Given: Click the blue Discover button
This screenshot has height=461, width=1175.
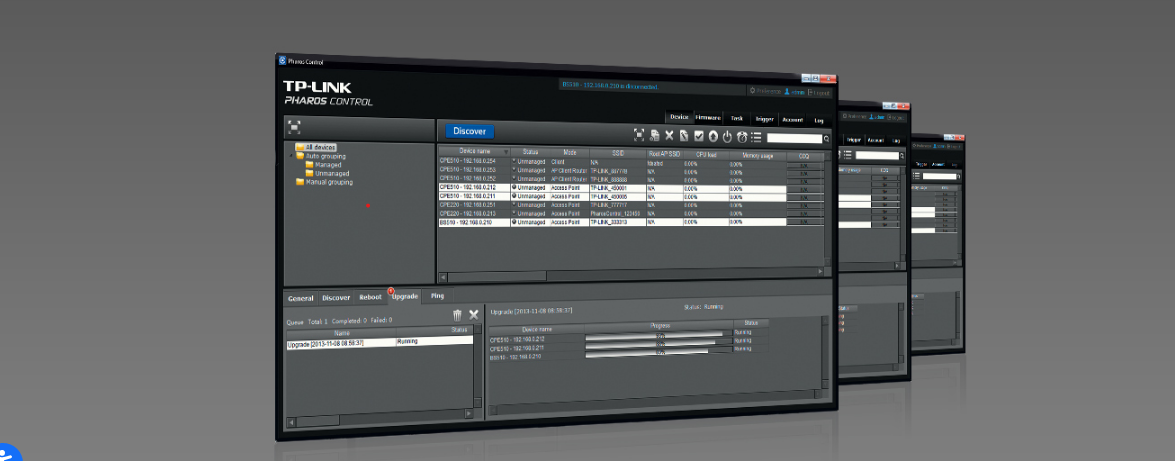Looking at the screenshot, I should [469, 131].
